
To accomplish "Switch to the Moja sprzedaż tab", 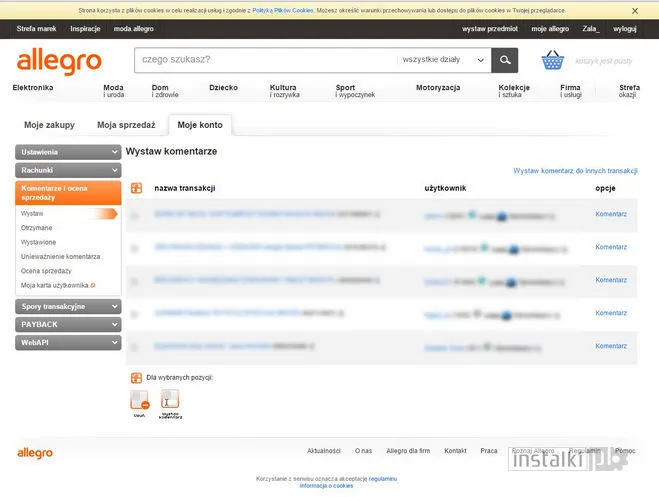I will (126, 125).
